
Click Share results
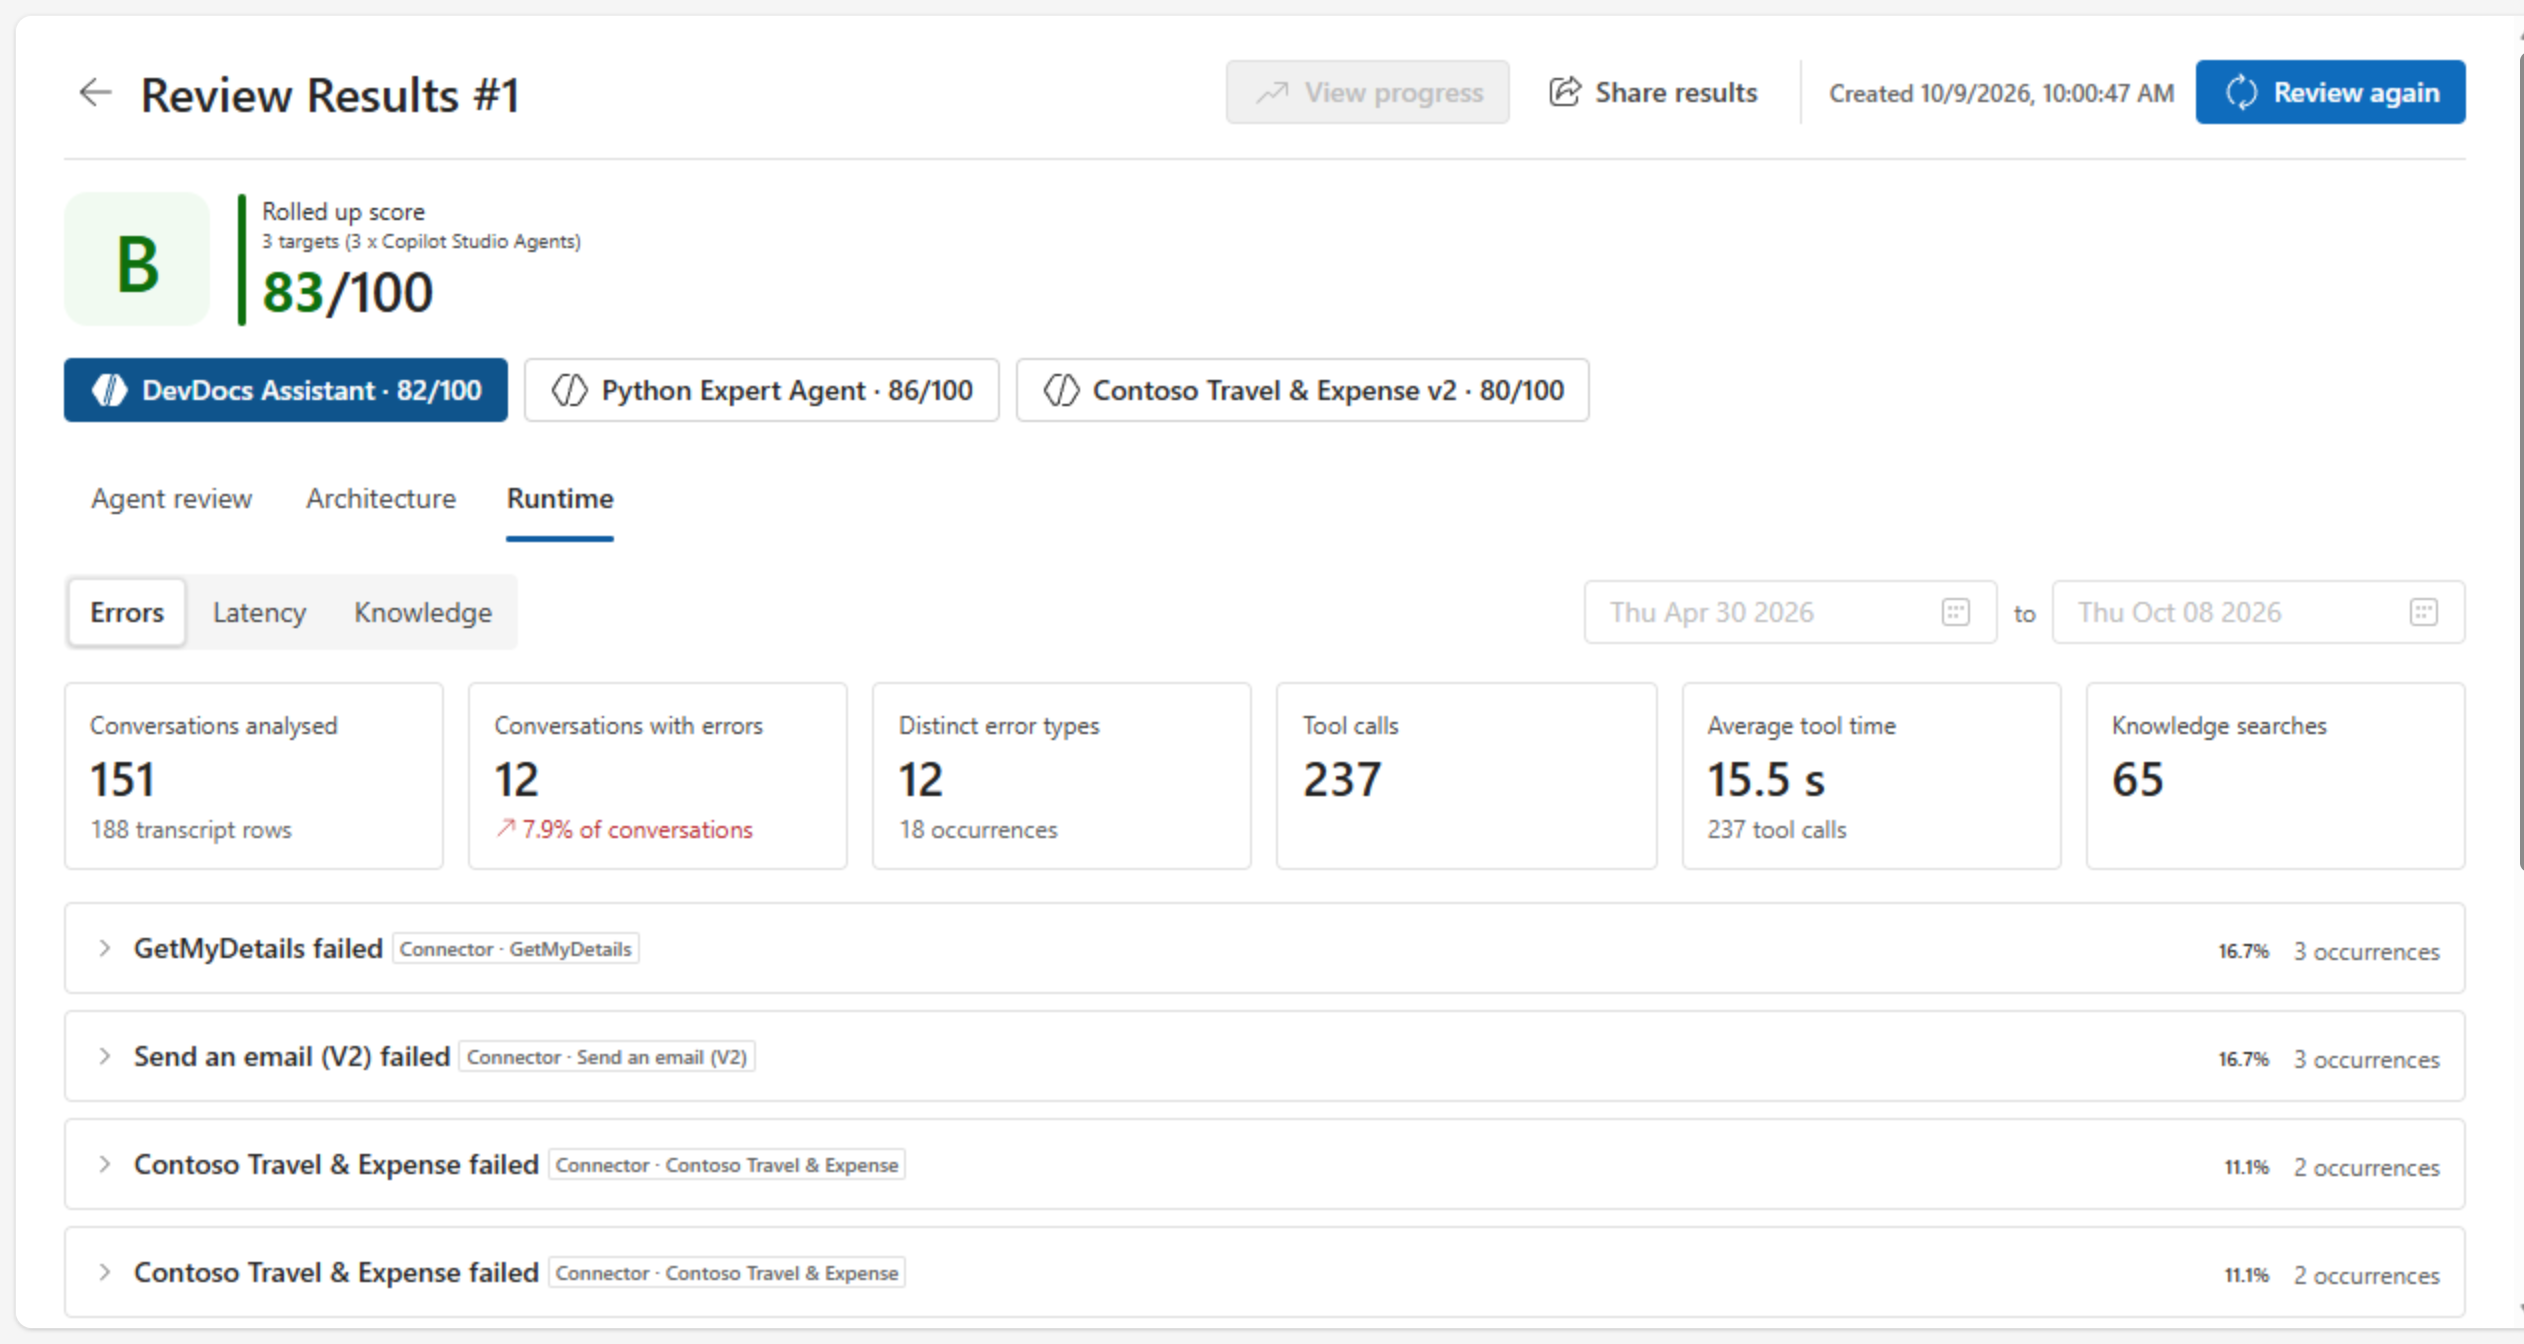tap(1653, 92)
